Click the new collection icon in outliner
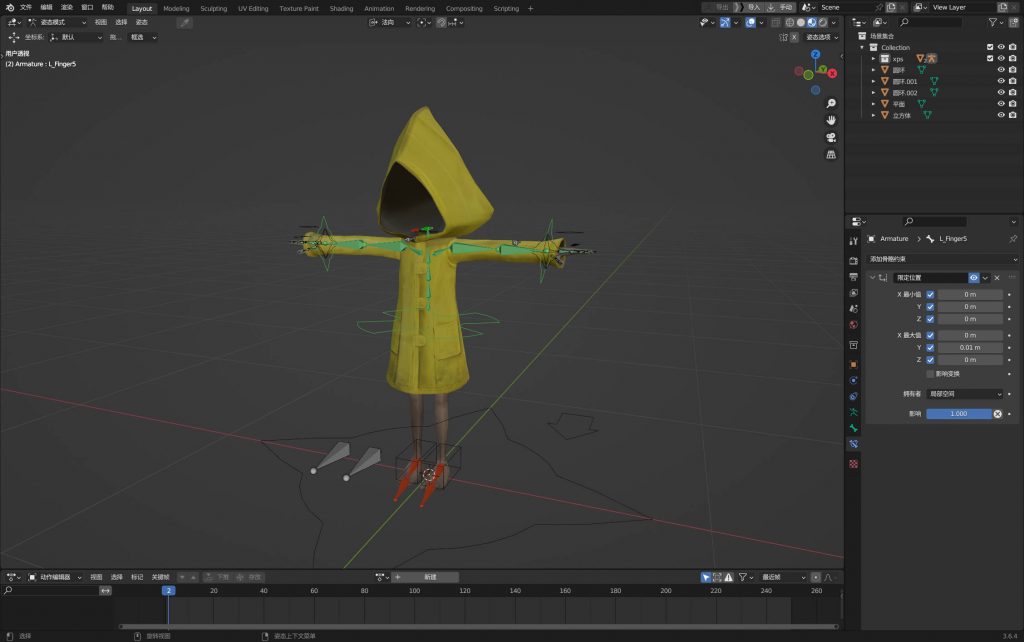Image resolution: width=1024 pixels, height=642 pixels. (1014, 22)
